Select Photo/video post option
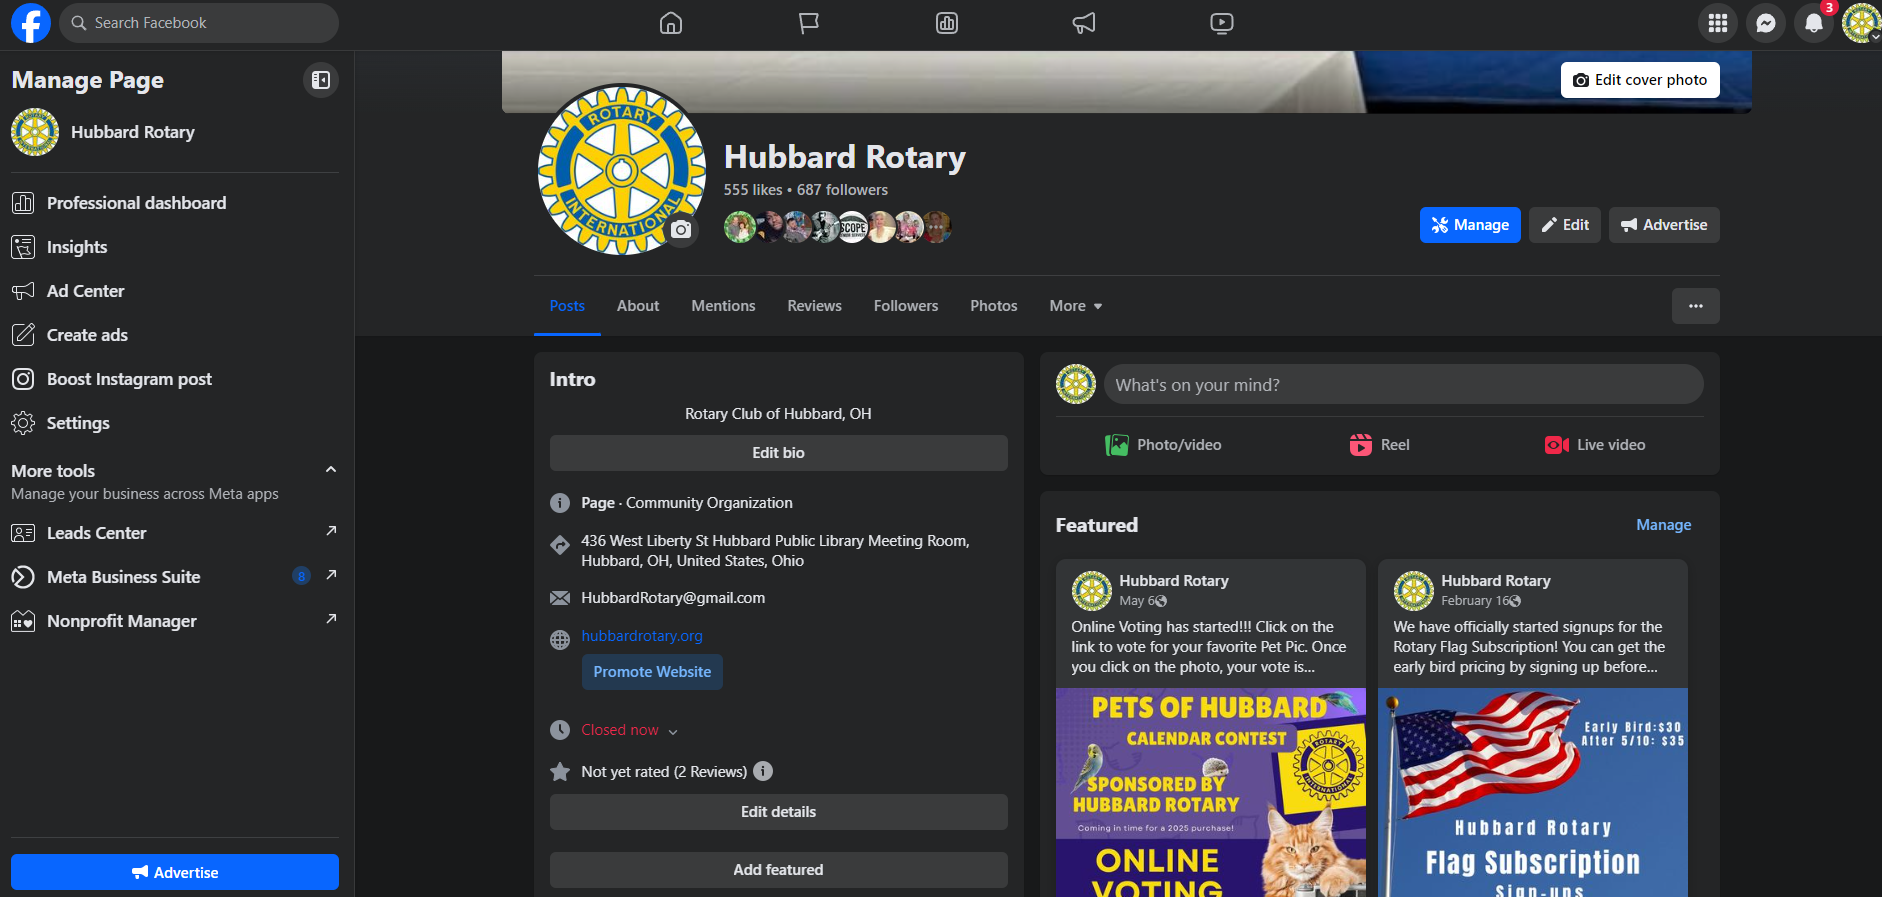 [x=1163, y=445]
